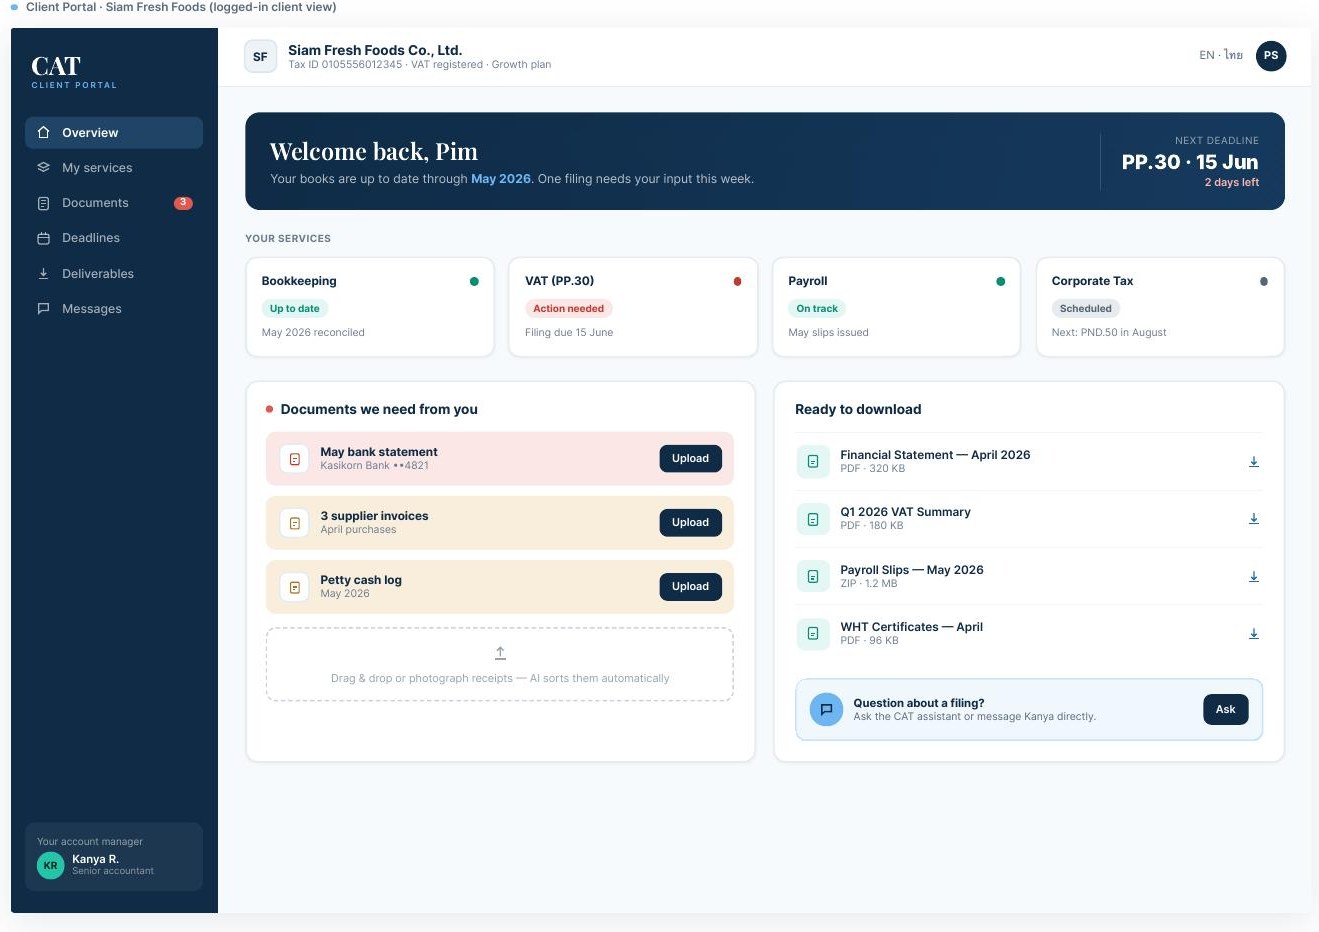The width and height of the screenshot is (1319, 932).
Task: Click the Deliverables download icon in sidebar
Action: coord(43,273)
